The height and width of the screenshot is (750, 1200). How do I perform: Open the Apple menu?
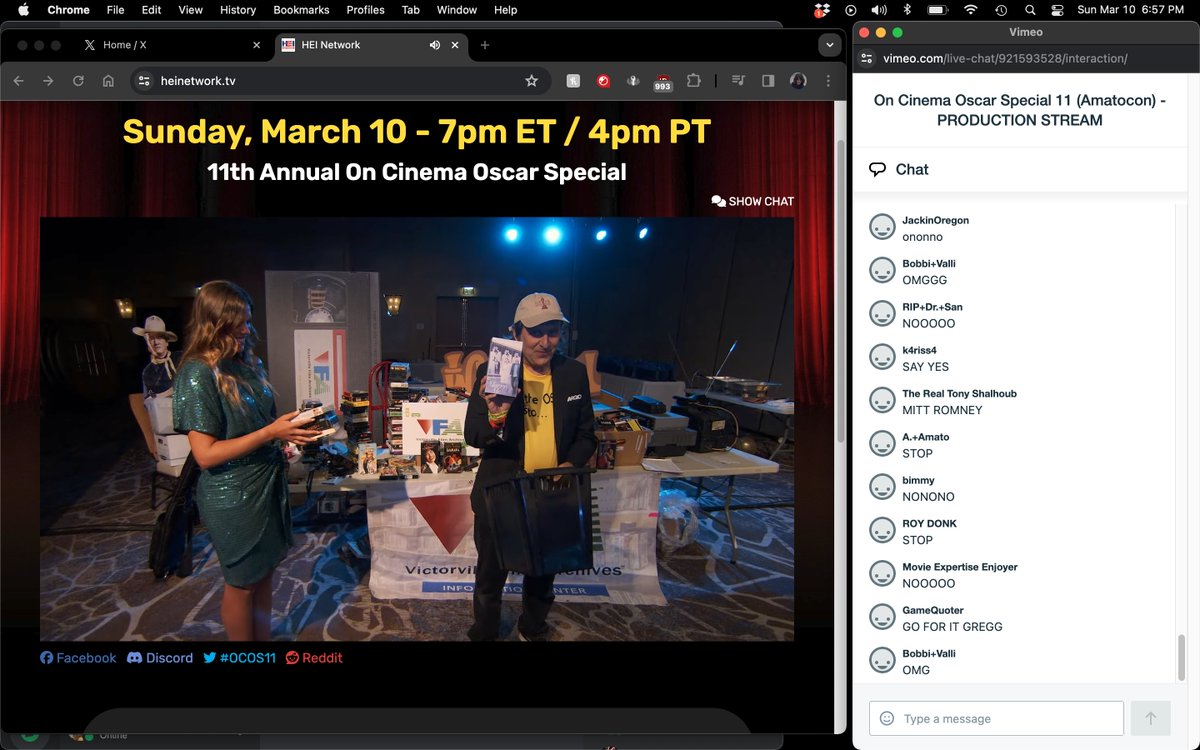[24, 10]
